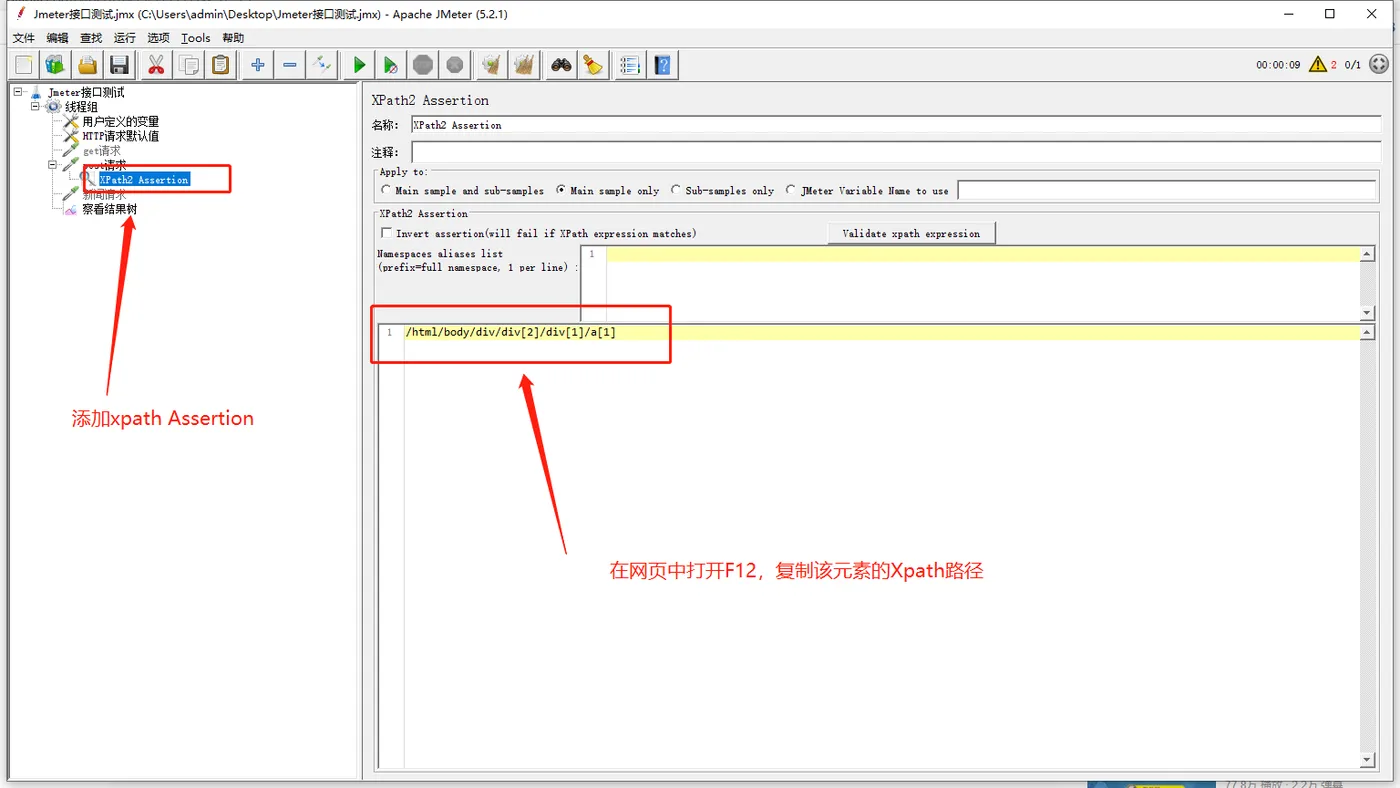Select Sub-samples only radio button
This screenshot has width=1400, height=788.
coord(676,190)
